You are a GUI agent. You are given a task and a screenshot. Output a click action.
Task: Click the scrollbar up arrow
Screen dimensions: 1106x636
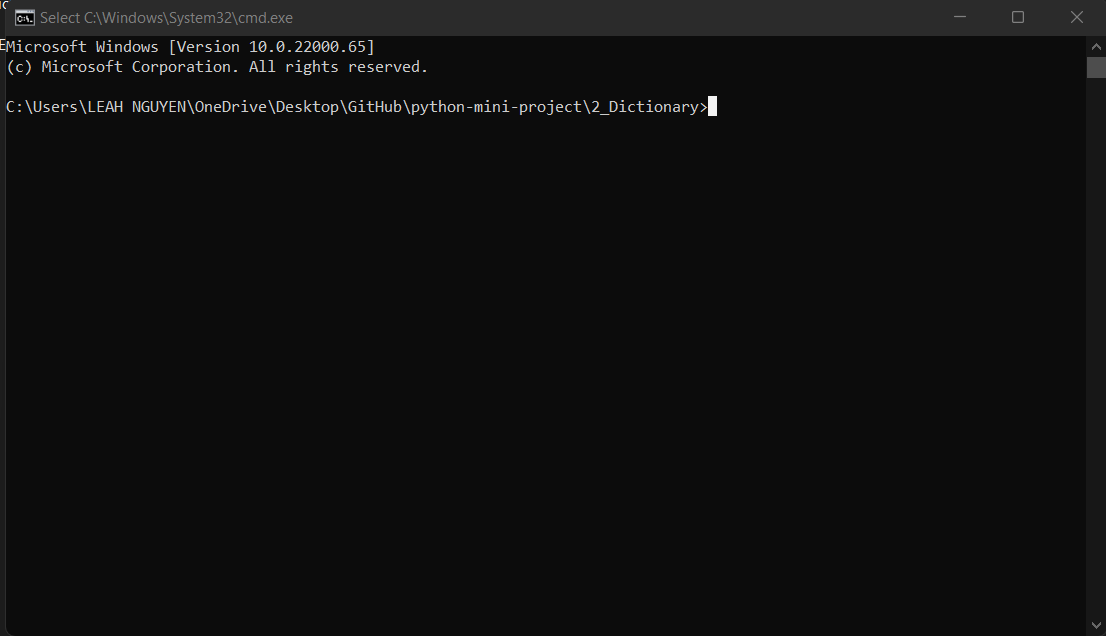click(1096, 47)
